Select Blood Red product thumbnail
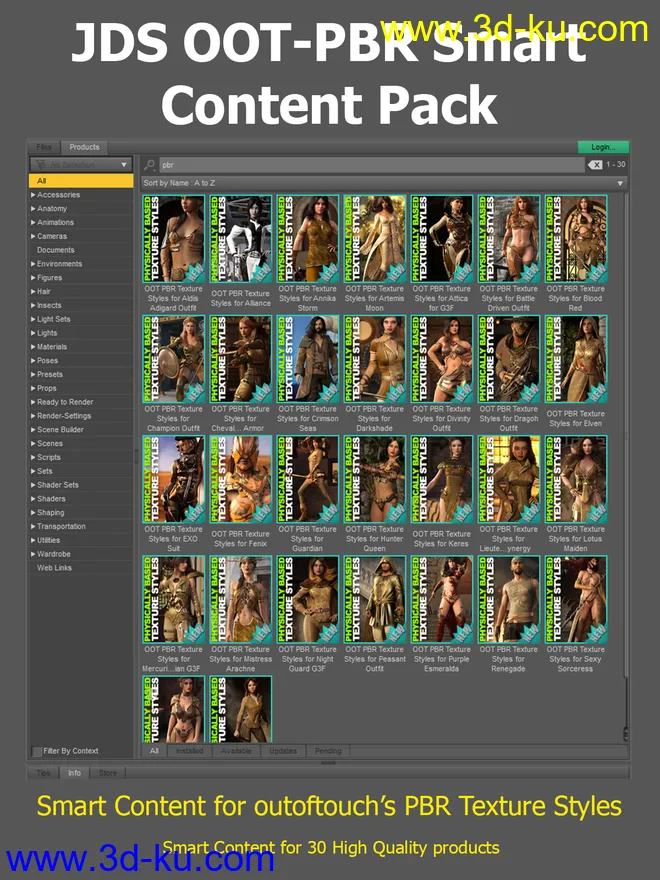 [x=576, y=239]
